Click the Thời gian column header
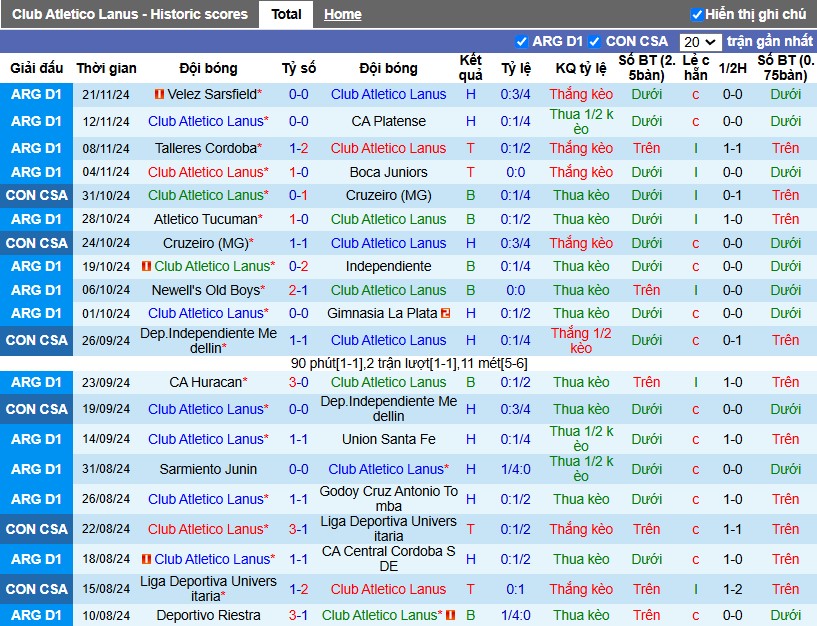 pyautogui.click(x=106, y=68)
